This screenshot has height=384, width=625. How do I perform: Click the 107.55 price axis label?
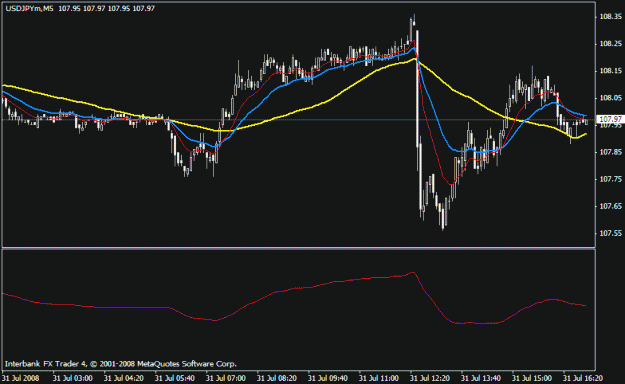(610, 234)
